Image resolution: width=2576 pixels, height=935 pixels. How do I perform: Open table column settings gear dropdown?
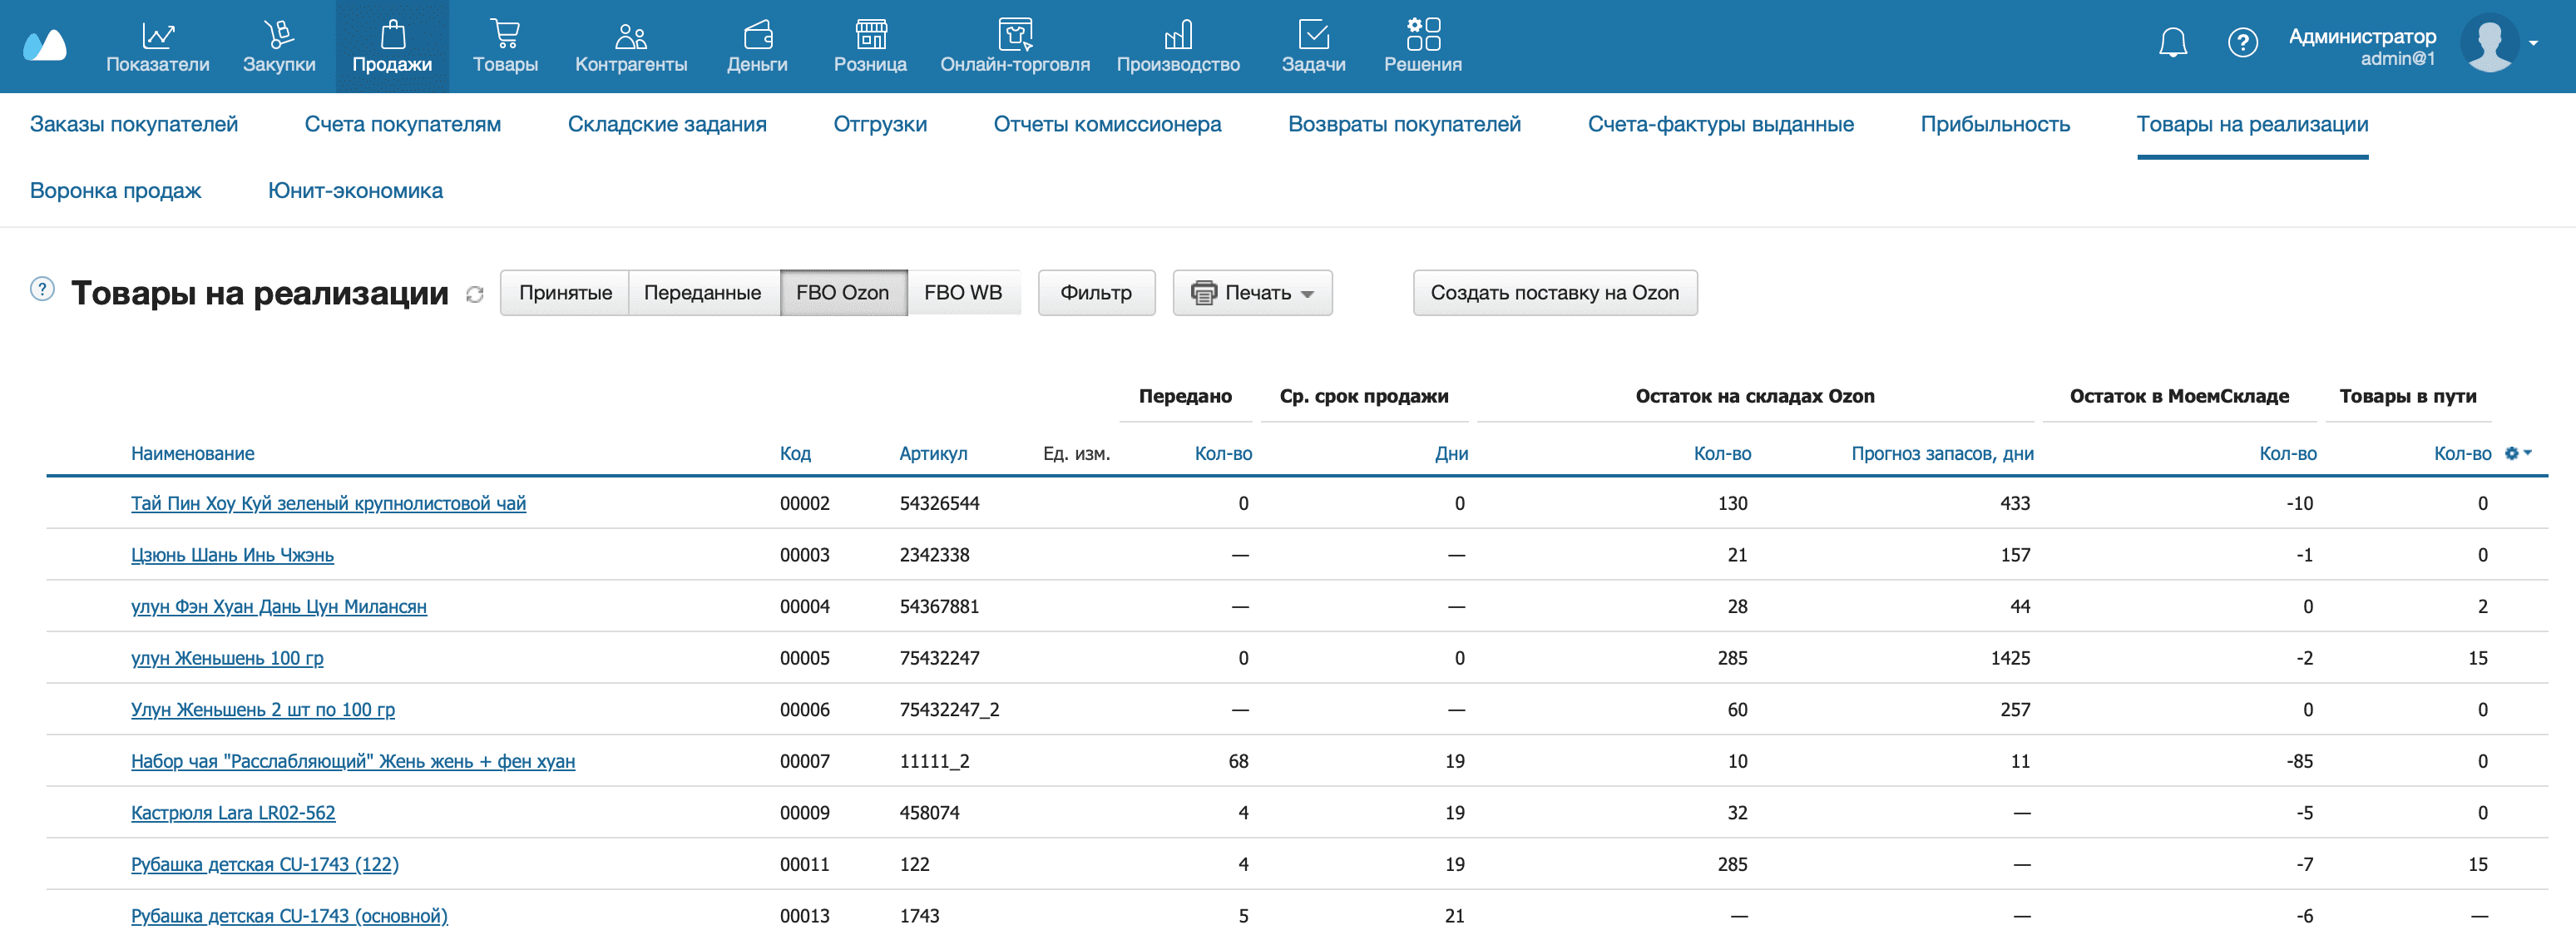tap(2517, 453)
